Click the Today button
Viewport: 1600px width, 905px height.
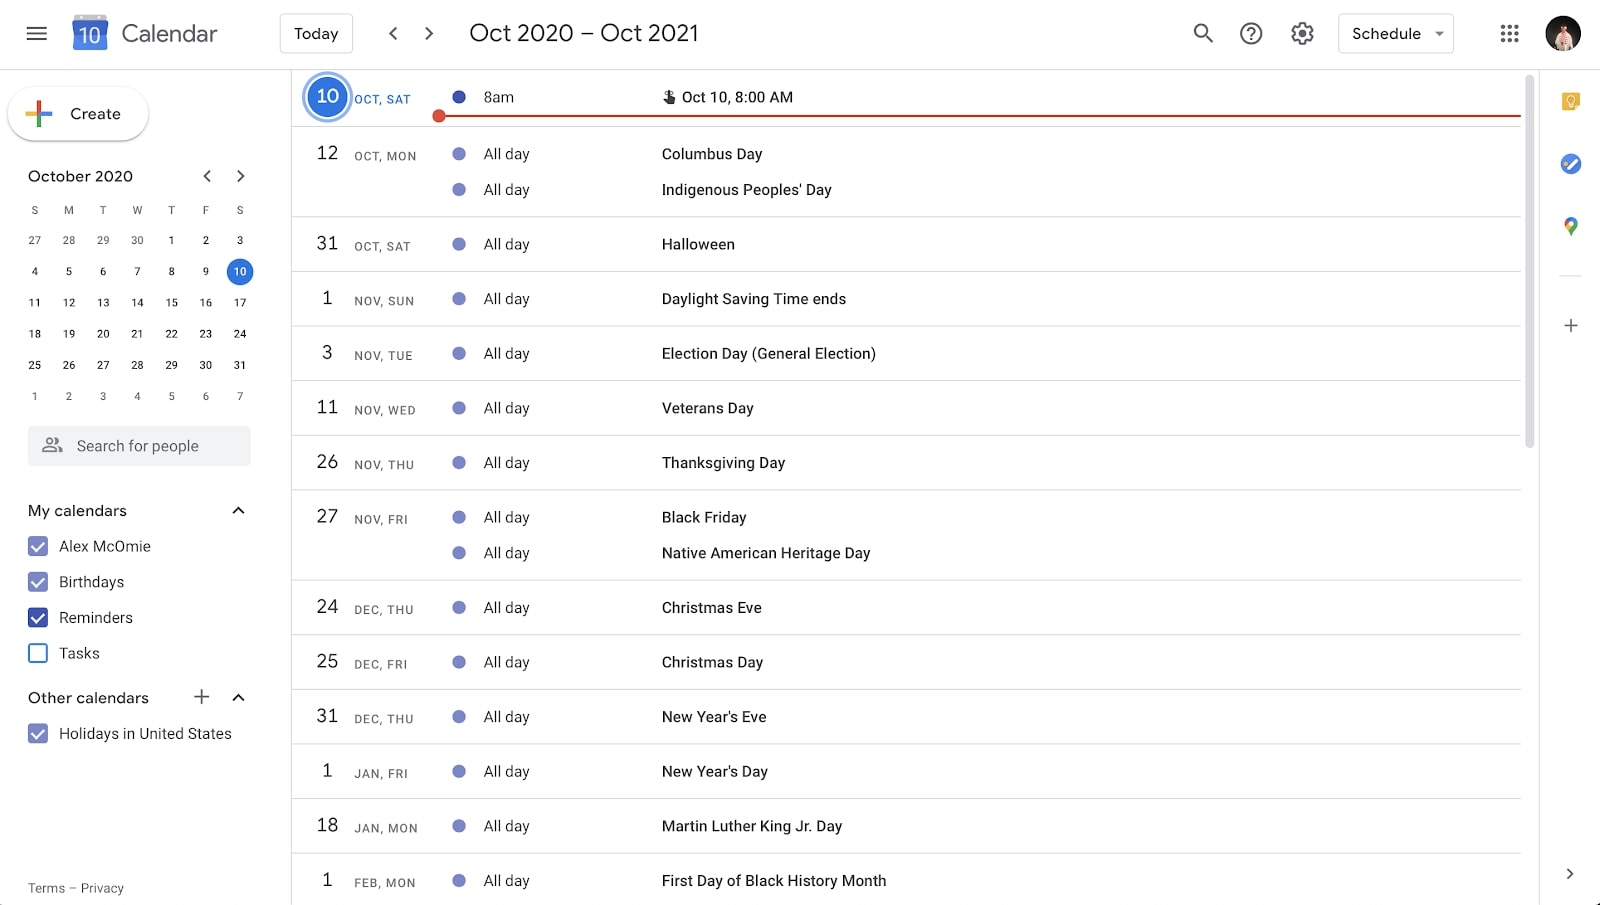coord(316,33)
